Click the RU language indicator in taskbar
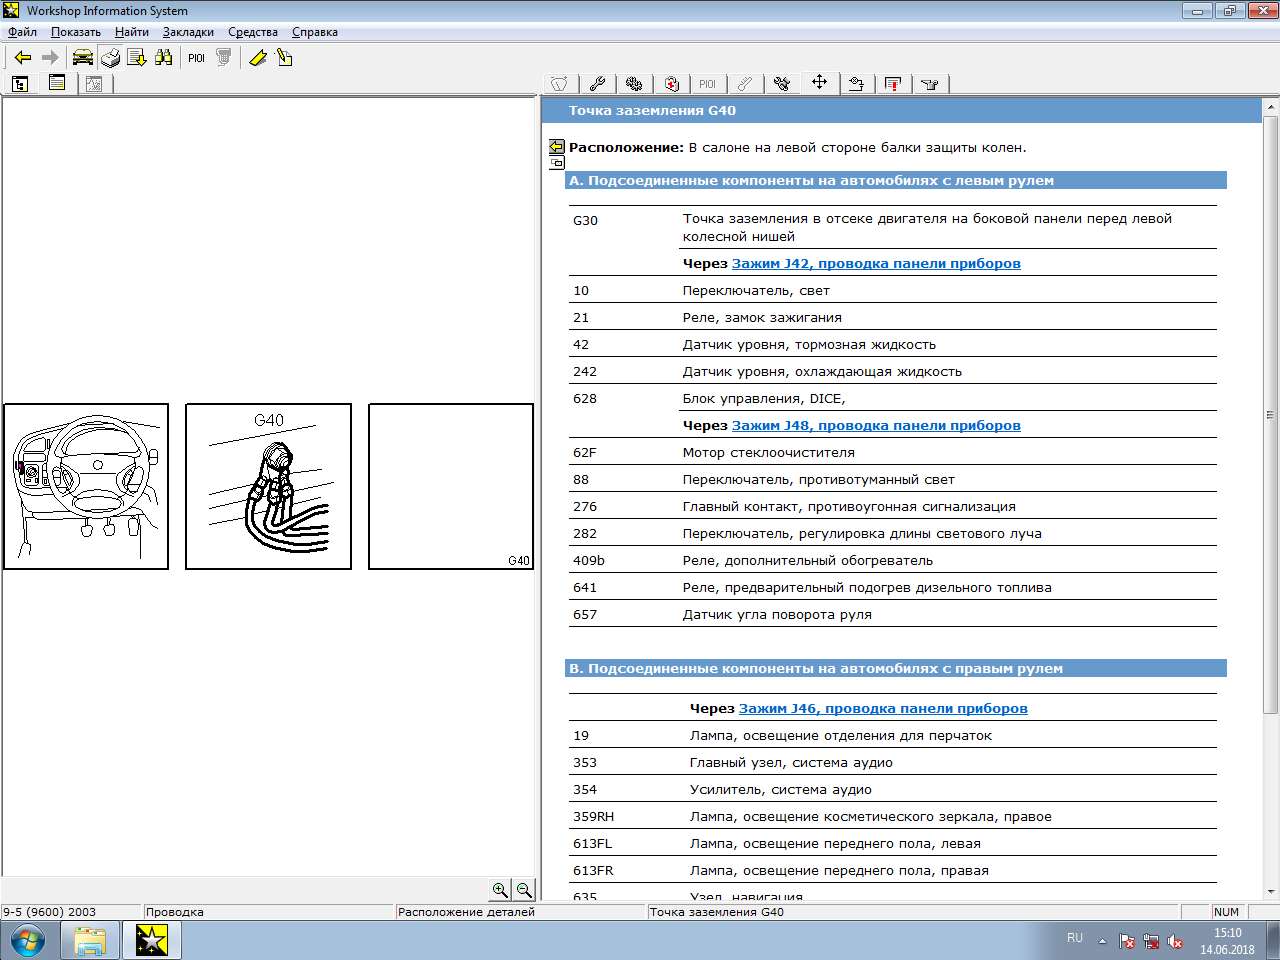This screenshot has height=960, width=1280. (1075, 938)
